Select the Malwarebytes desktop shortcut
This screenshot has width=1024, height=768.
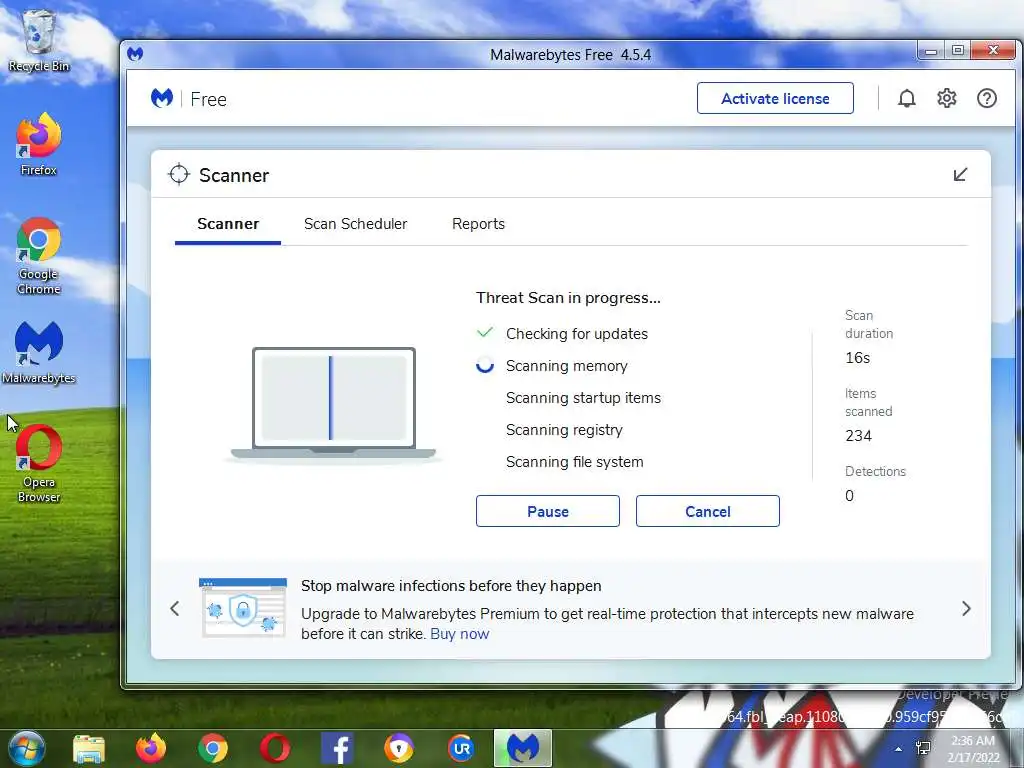[x=39, y=353]
